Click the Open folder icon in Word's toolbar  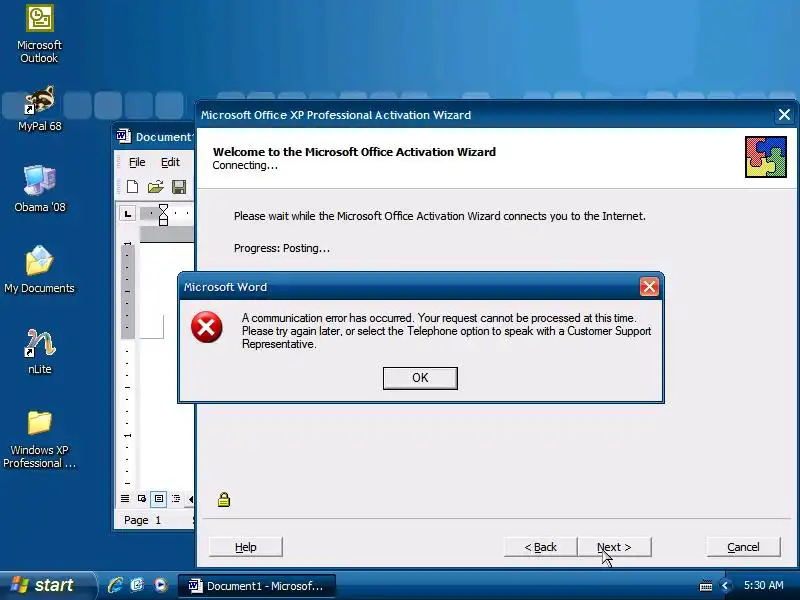pyautogui.click(x=155, y=187)
